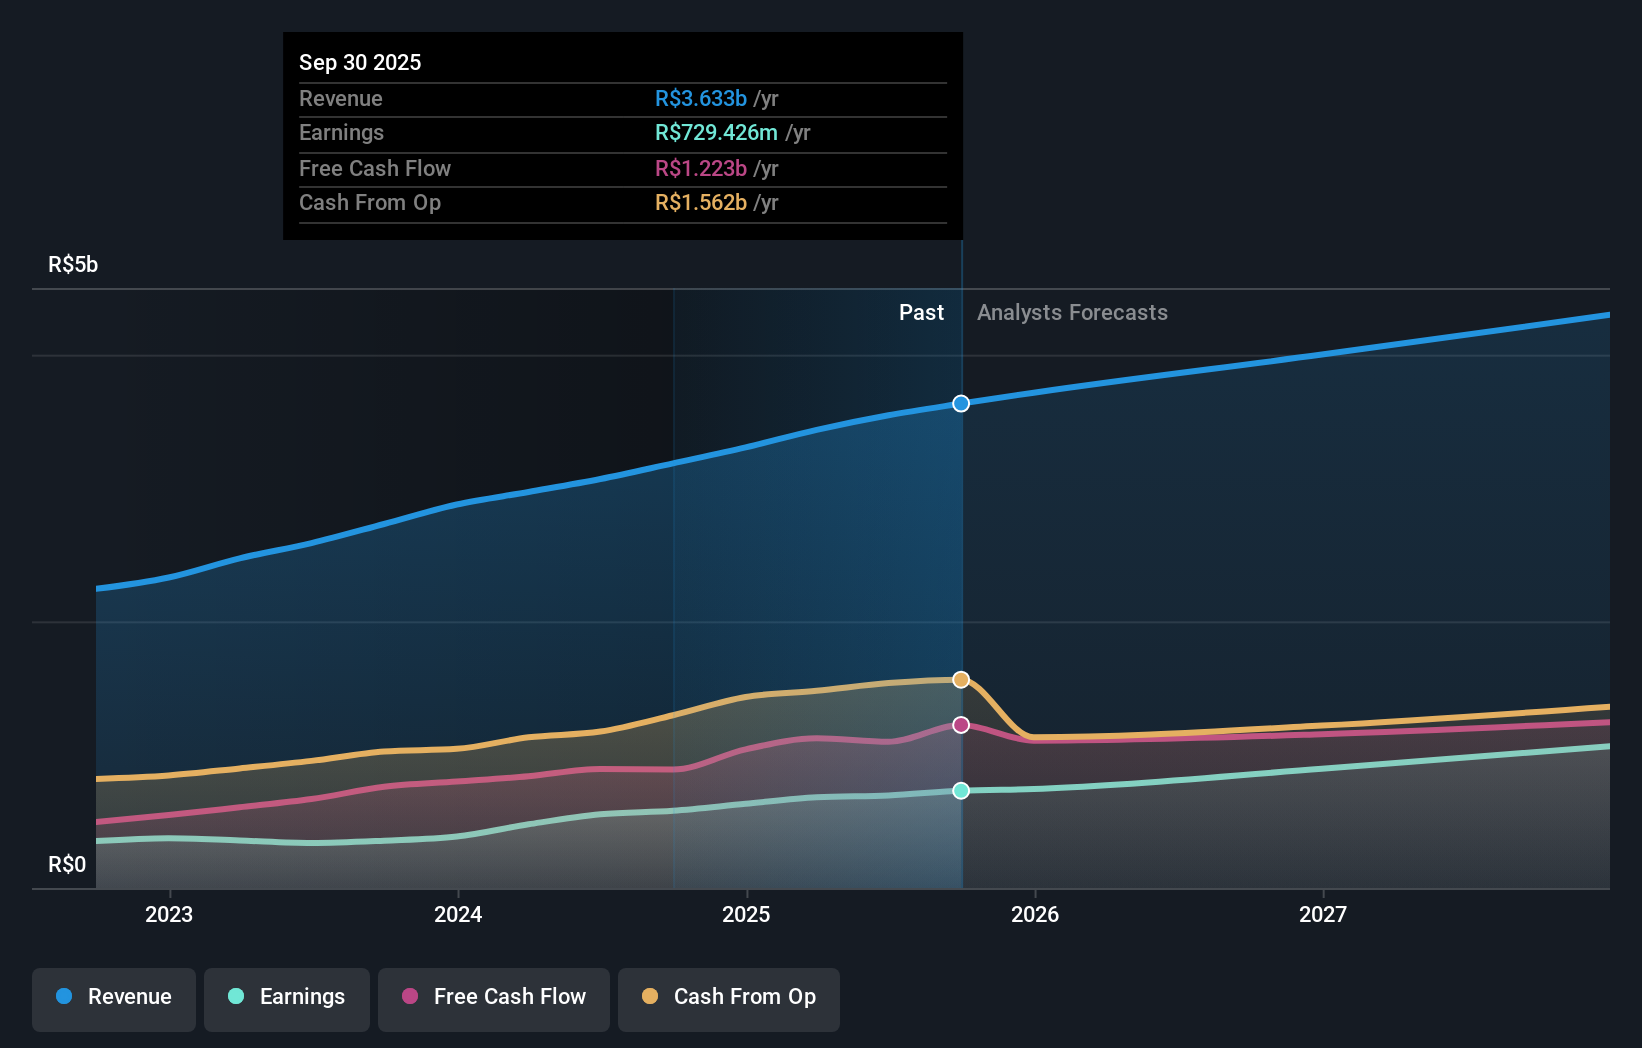Click the orange Cash From Op data marker

click(961, 679)
